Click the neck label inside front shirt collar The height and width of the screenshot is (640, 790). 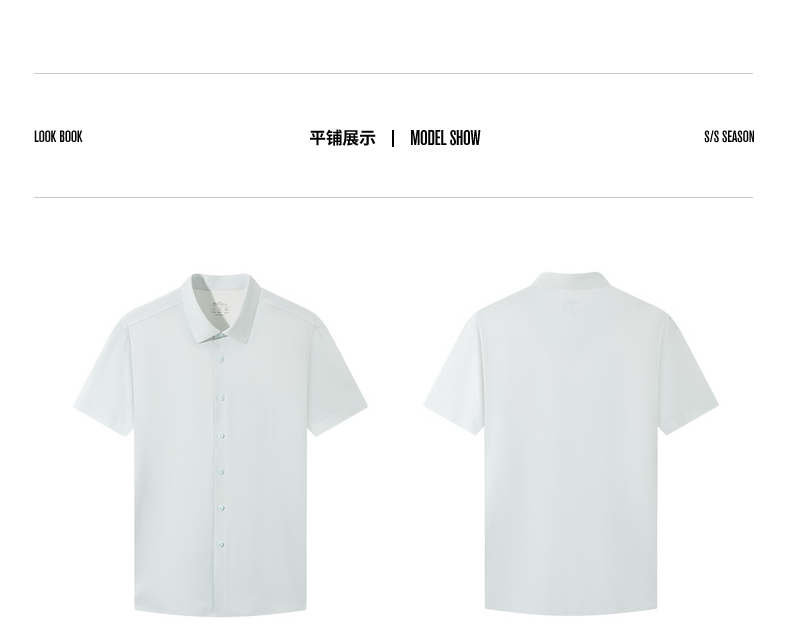click(x=220, y=309)
